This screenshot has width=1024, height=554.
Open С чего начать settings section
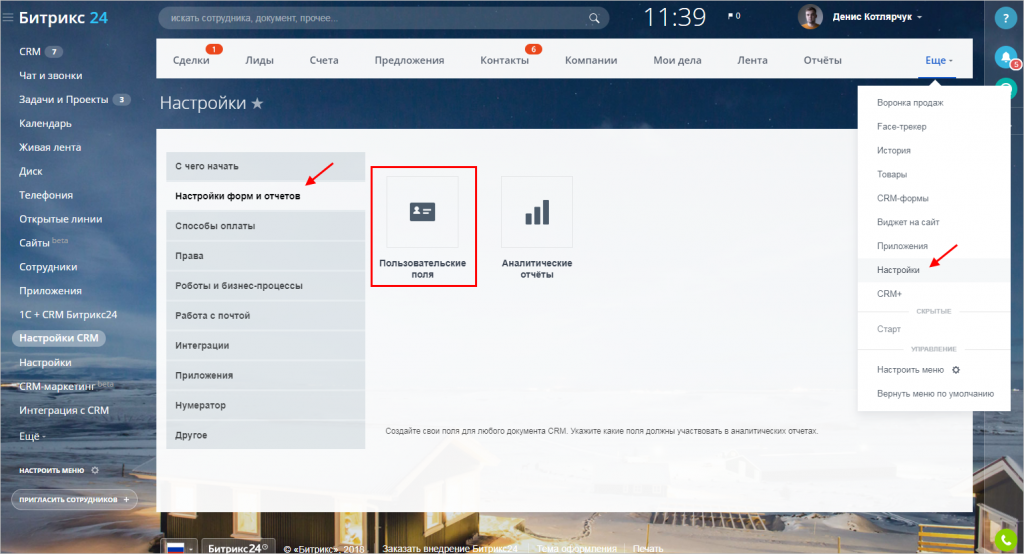click(265, 167)
